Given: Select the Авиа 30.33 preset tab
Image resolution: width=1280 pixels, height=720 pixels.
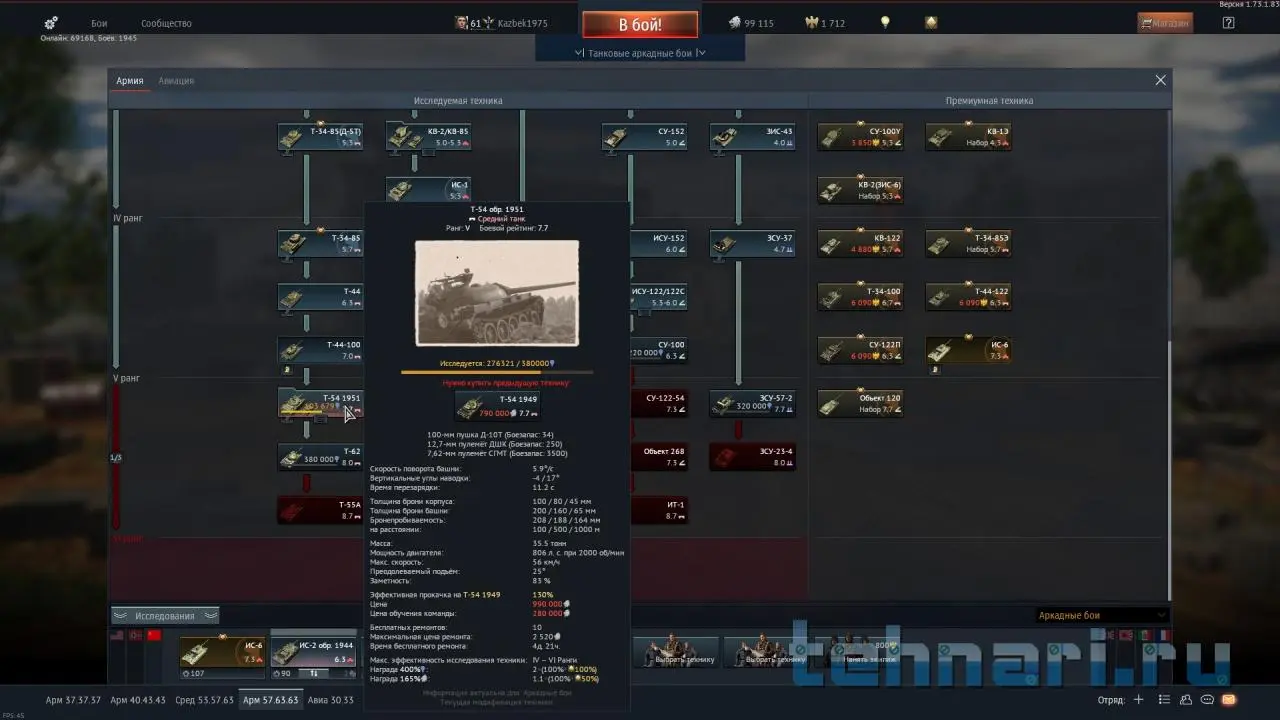Looking at the screenshot, I should [x=330, y=700].
